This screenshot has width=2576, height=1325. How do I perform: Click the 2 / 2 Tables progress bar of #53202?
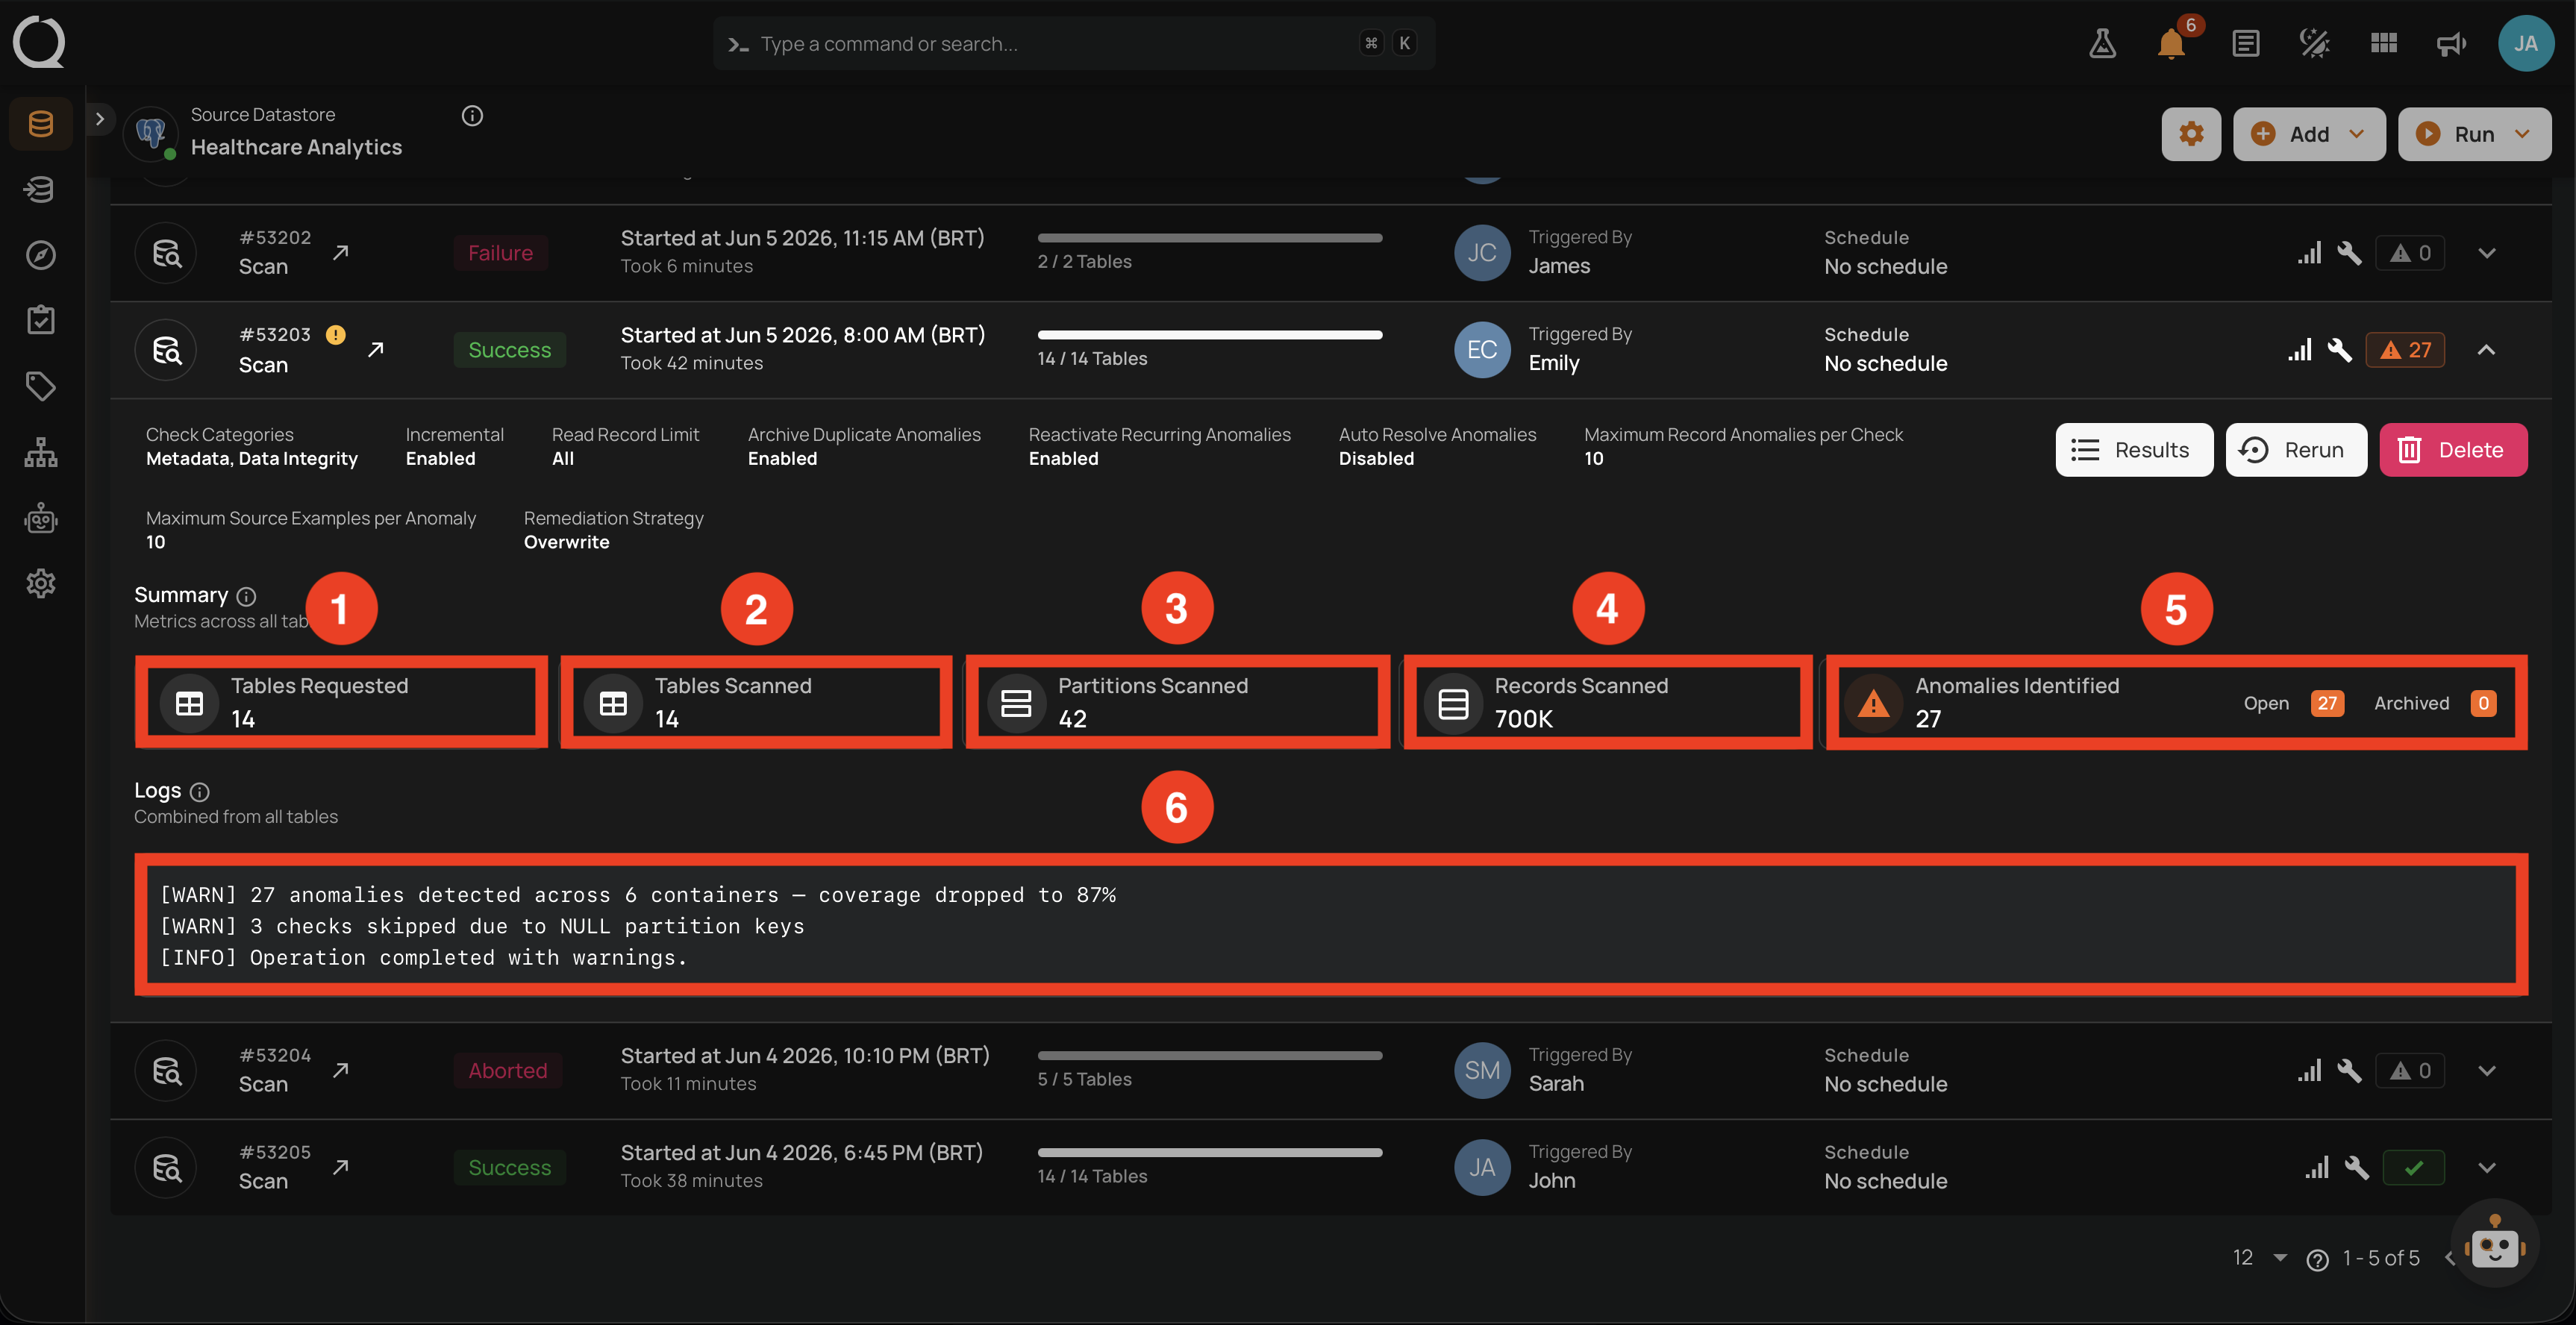click(1210, 238)
